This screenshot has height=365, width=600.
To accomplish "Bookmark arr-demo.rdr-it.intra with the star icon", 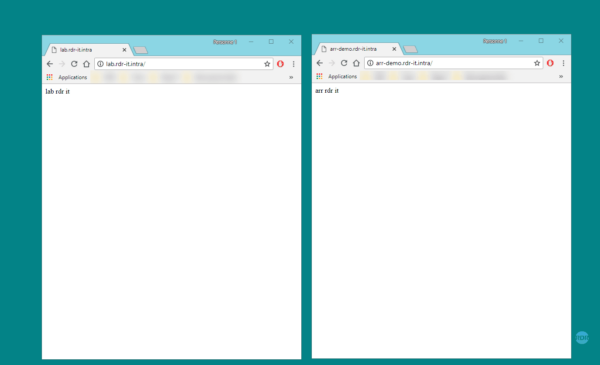I will [537, 63].
